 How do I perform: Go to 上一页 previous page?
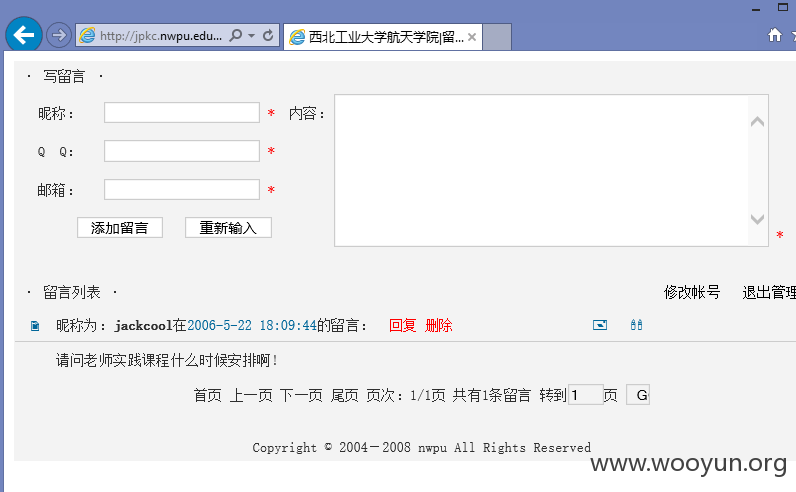[251, 395]
